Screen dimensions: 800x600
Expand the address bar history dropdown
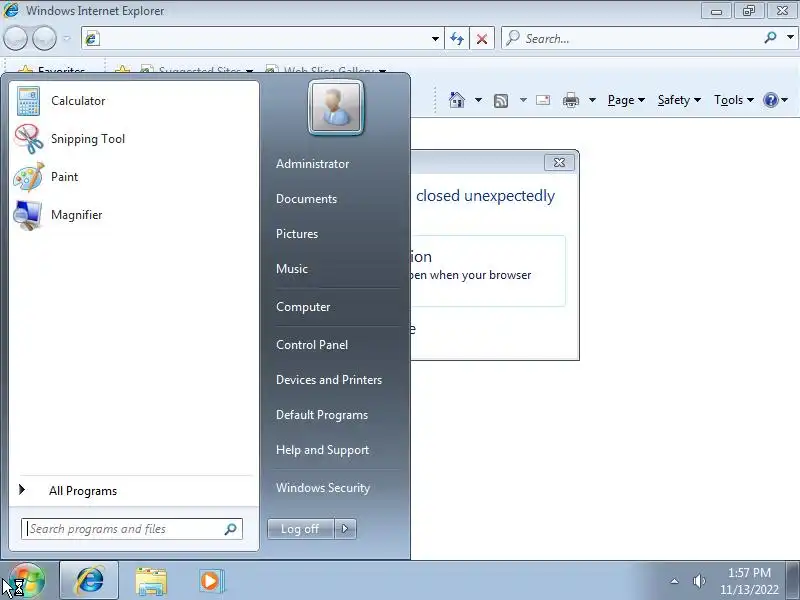click(x=435, y=38)
